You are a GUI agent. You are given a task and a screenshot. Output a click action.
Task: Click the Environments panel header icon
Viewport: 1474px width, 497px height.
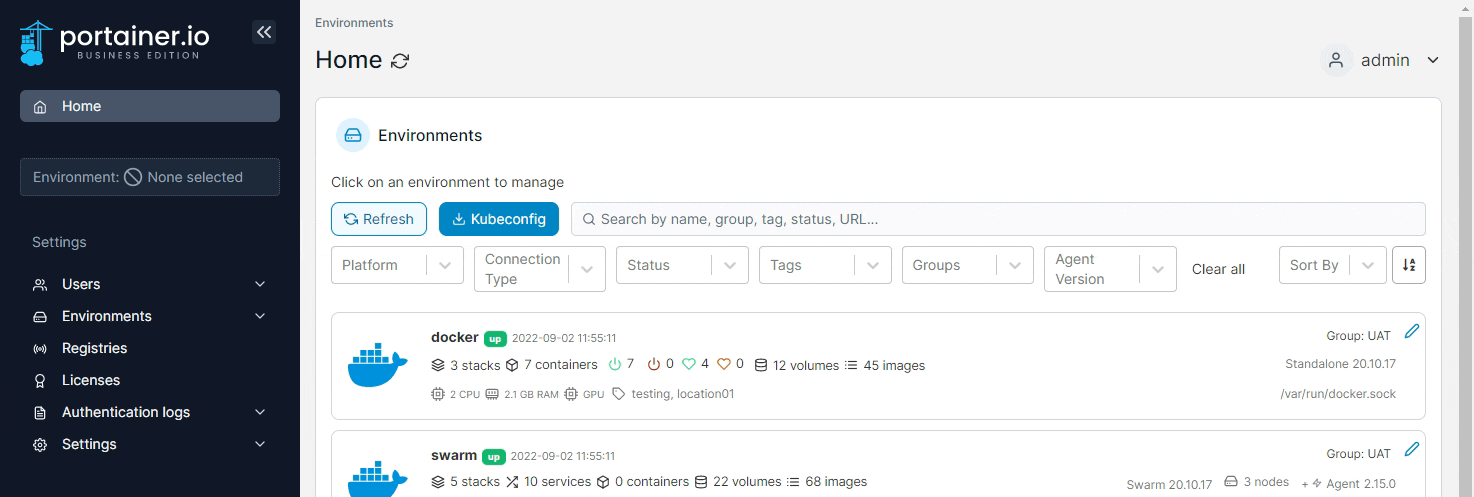353,135
